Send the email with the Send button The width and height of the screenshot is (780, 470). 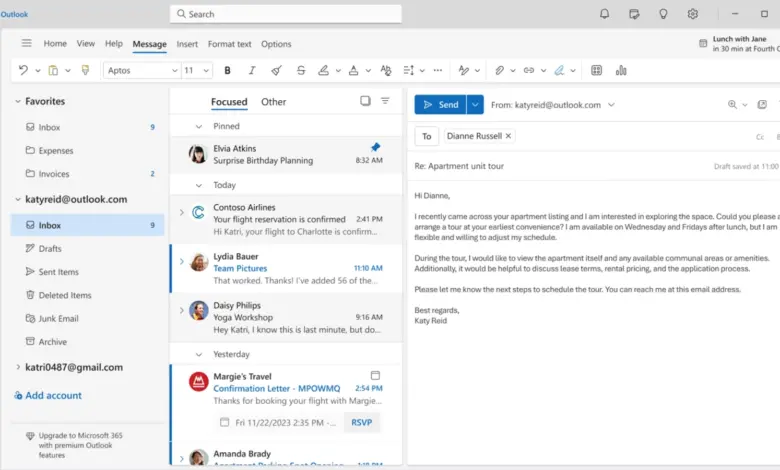tap(440, 104)
